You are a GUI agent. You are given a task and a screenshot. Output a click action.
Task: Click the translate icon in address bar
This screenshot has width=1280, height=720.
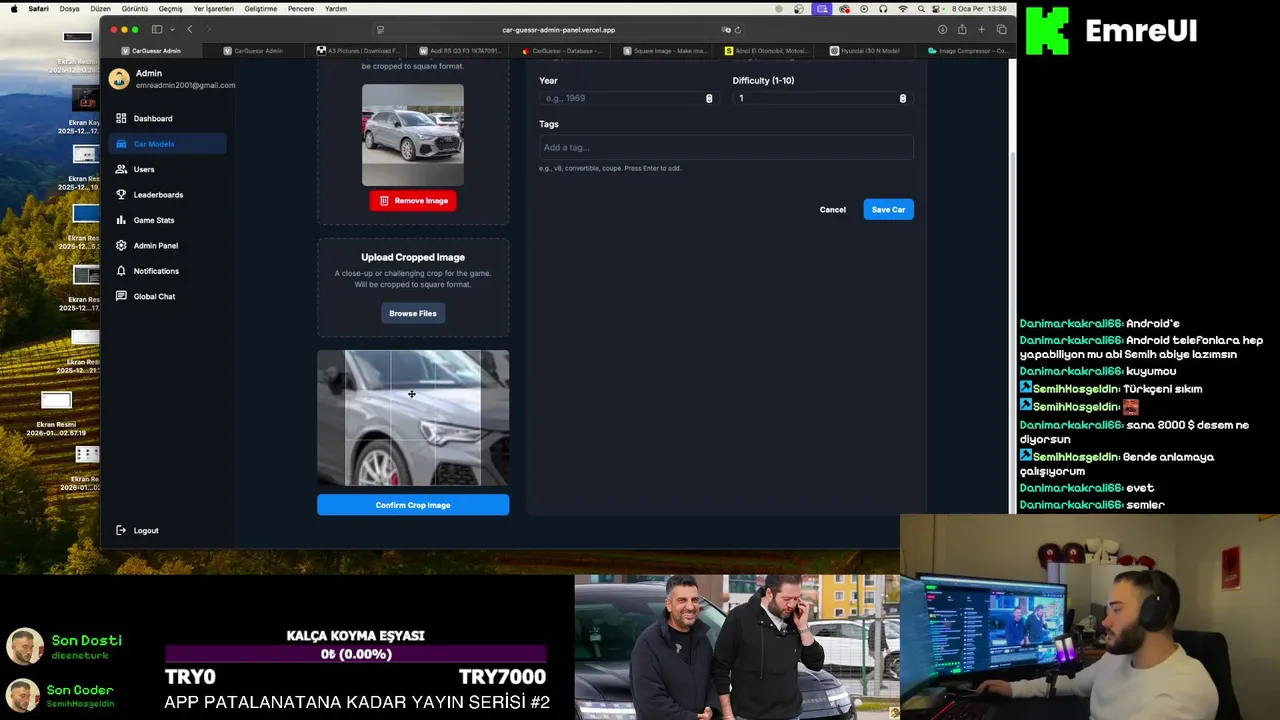pos(726,30)
